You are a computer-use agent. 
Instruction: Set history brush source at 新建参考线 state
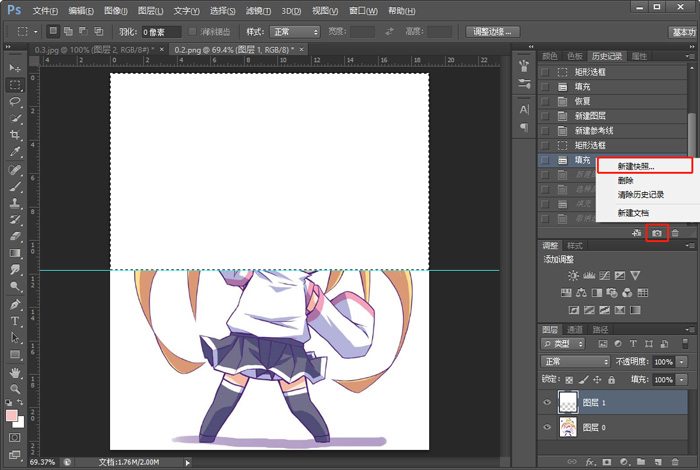pos(545,131)
